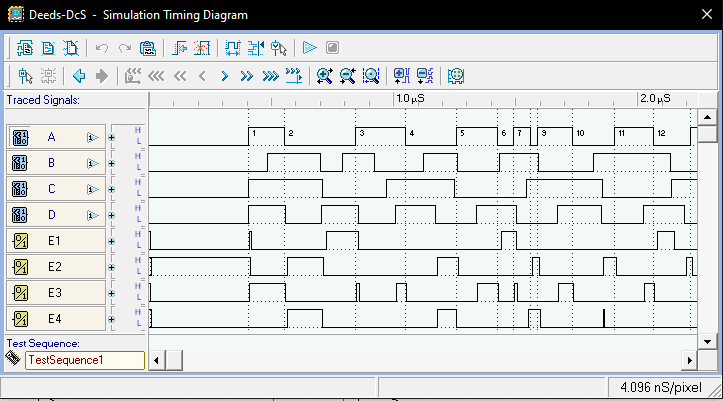Click the Start Simulation play icon
Viewport: 723px width, 401px height.
coord(310,47)
